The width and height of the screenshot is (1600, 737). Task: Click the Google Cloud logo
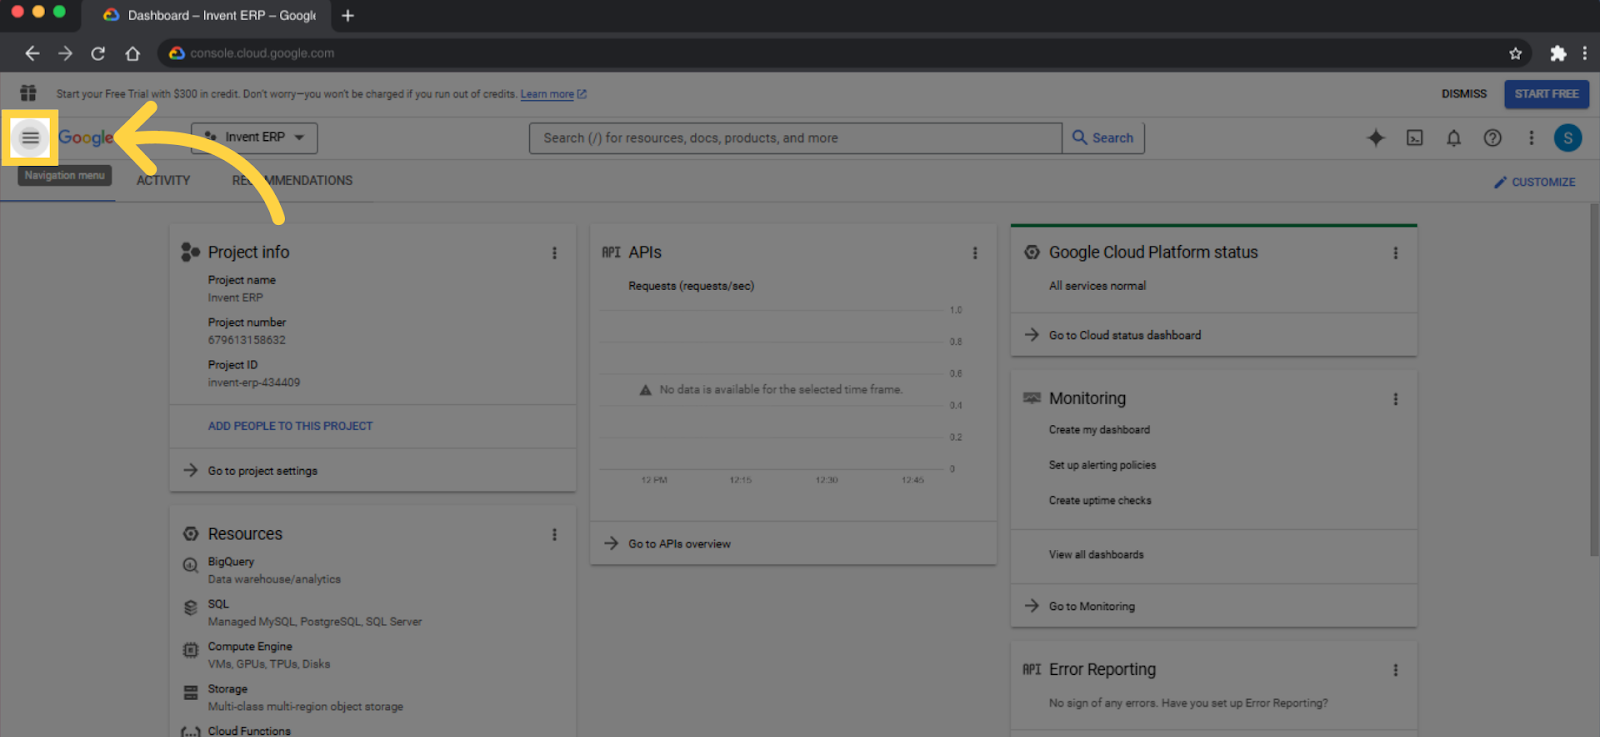click(x=86, y=138)
